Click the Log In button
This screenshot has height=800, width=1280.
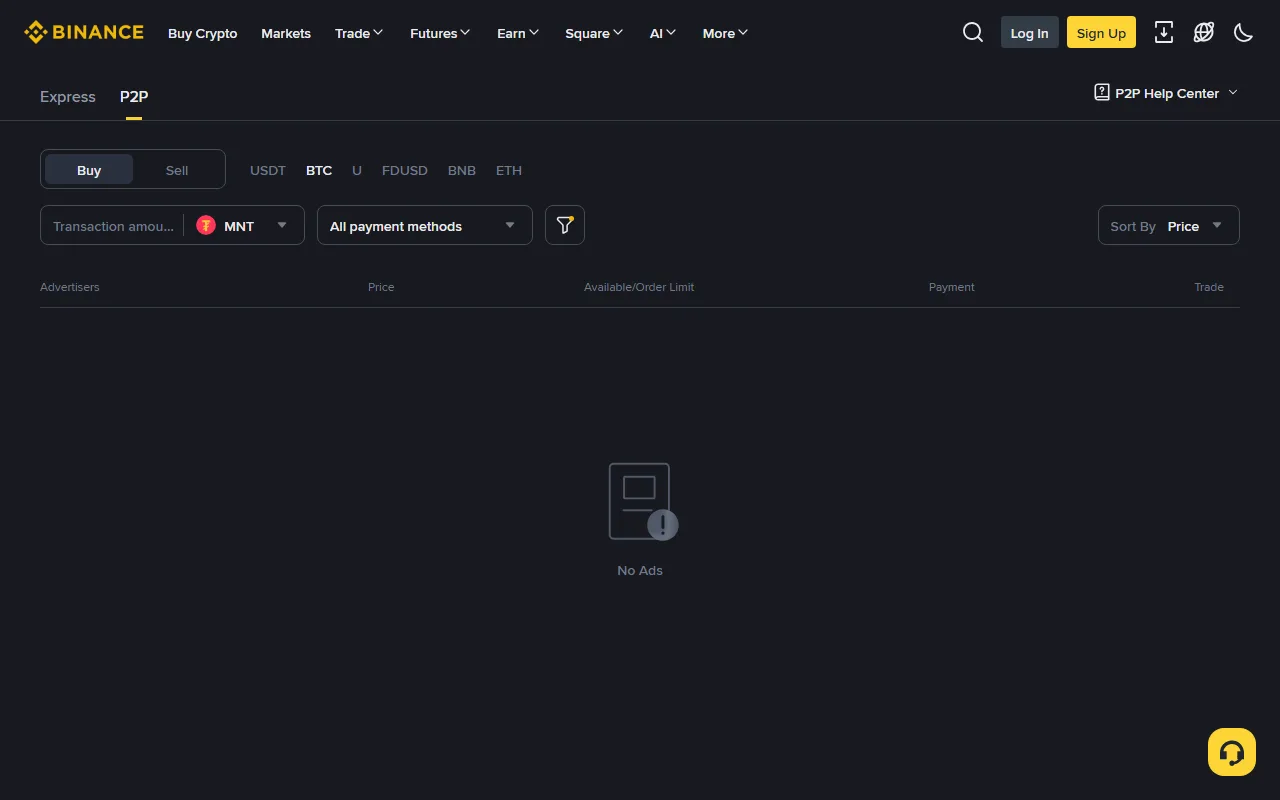pyautogui.click(x=1030, y=32)
